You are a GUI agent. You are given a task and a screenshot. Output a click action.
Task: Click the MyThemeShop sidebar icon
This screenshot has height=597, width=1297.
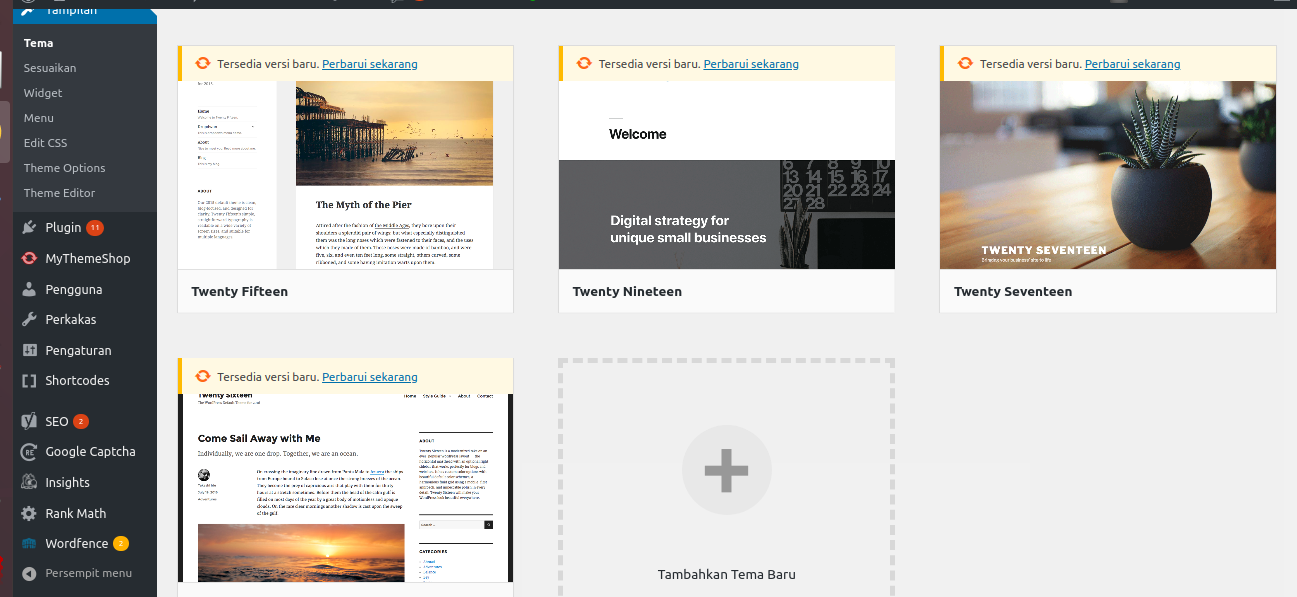point(29,258)
